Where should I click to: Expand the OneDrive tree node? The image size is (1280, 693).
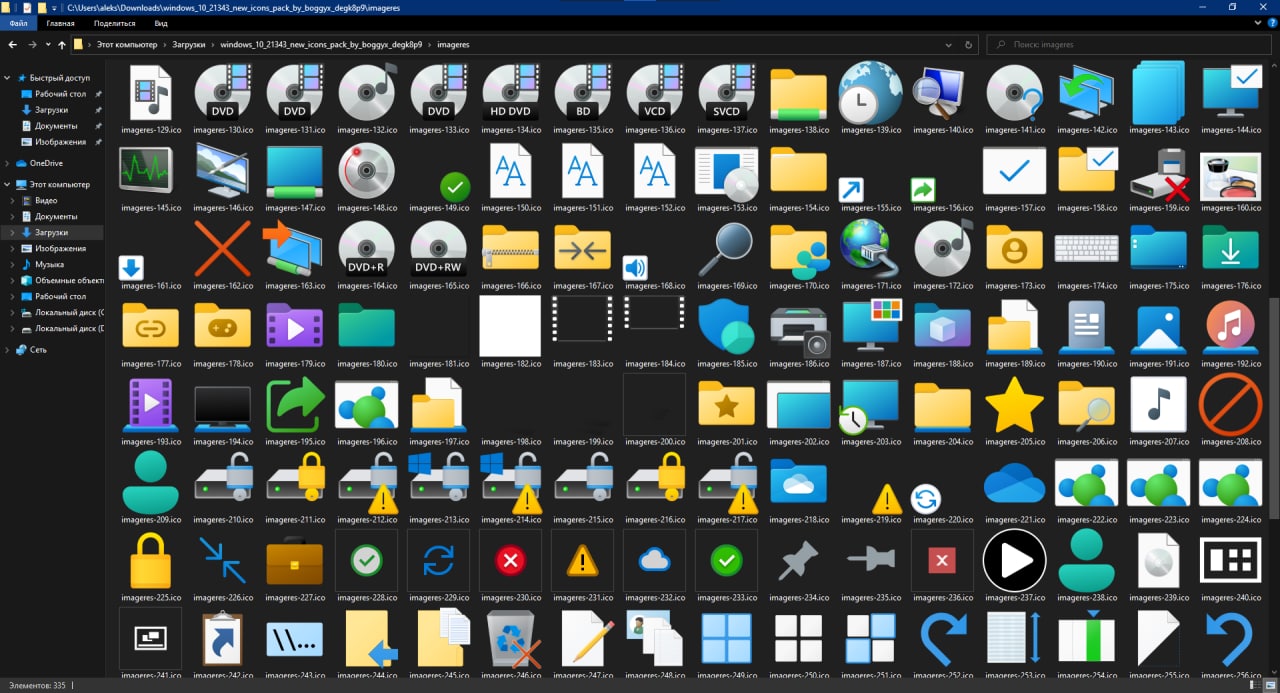[x=8, y=163]
